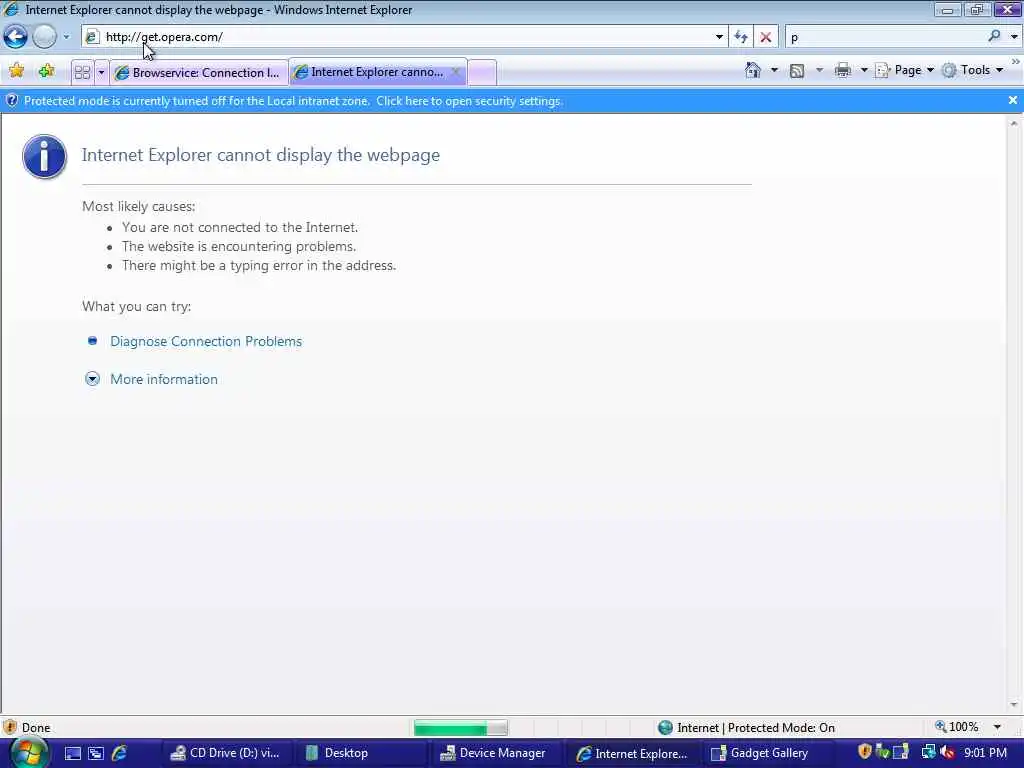Click the 9:01 PM system clock

[x=985, y=752]
